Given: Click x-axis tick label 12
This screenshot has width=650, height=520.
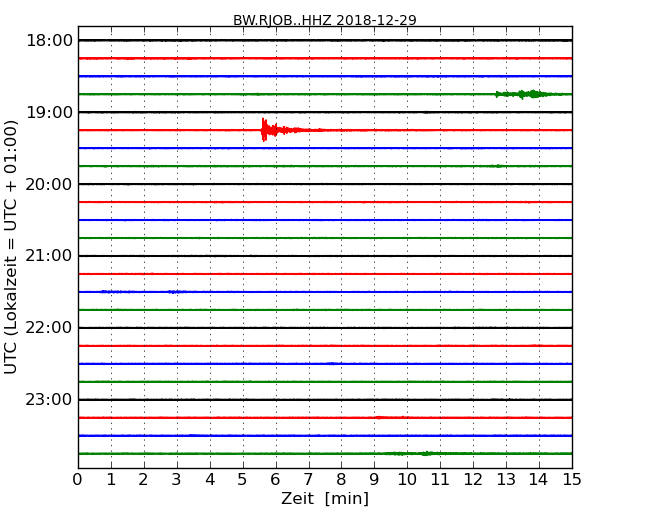Looking at the screenshot, I should click(473, 480).
